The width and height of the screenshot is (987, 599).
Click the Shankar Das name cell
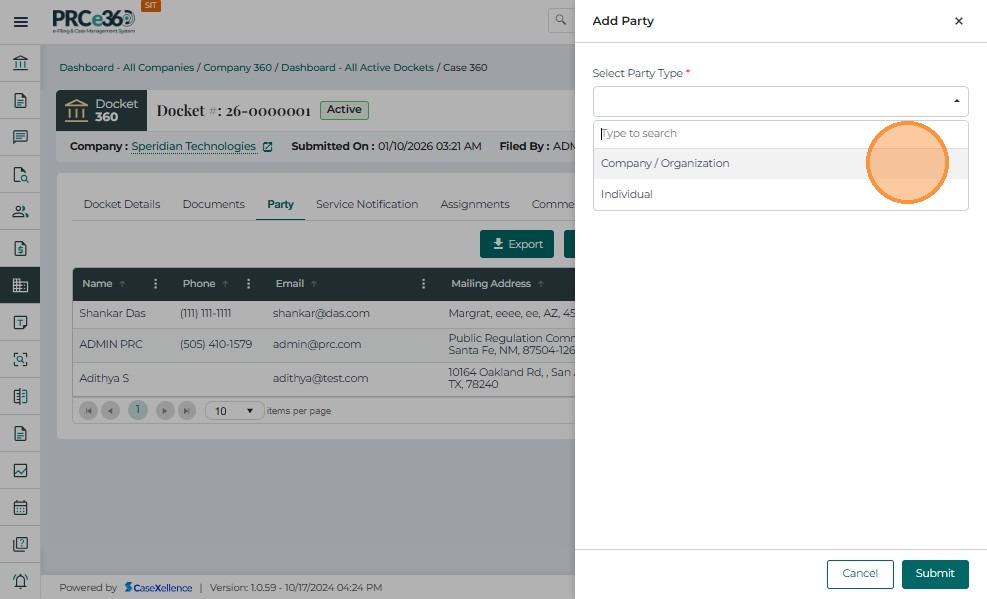point(112,313)
